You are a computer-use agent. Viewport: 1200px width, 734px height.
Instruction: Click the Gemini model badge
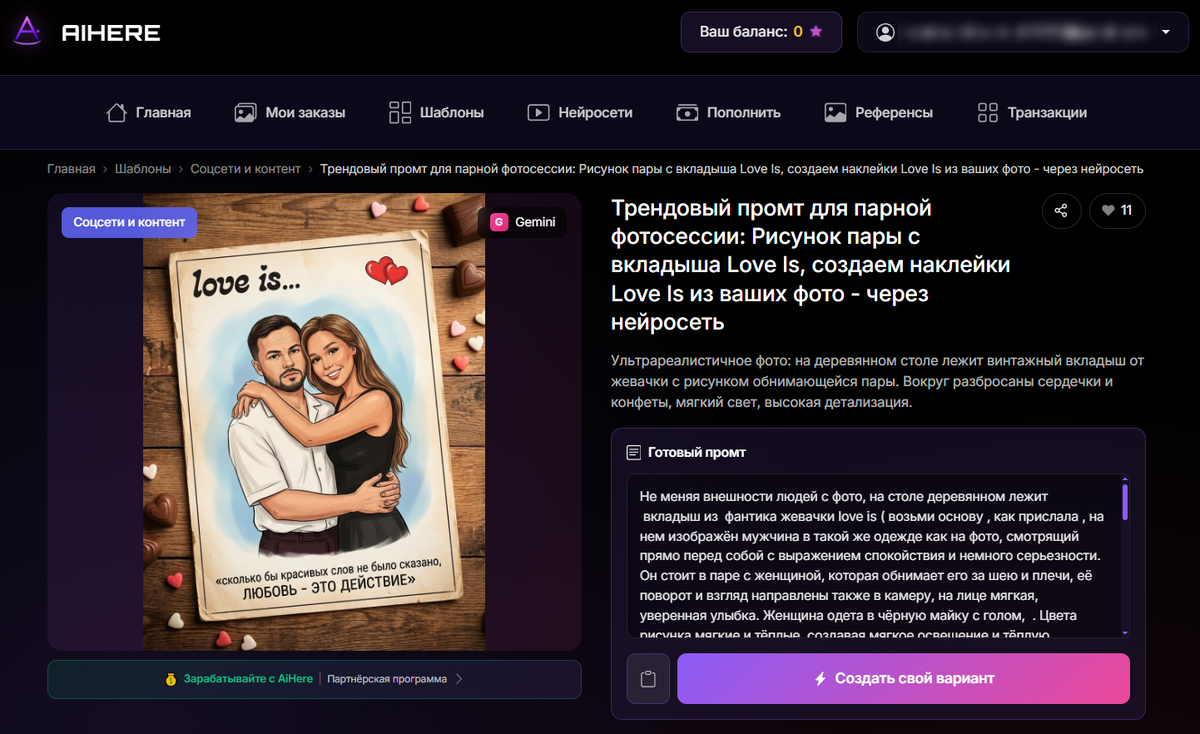click(522, 222)
